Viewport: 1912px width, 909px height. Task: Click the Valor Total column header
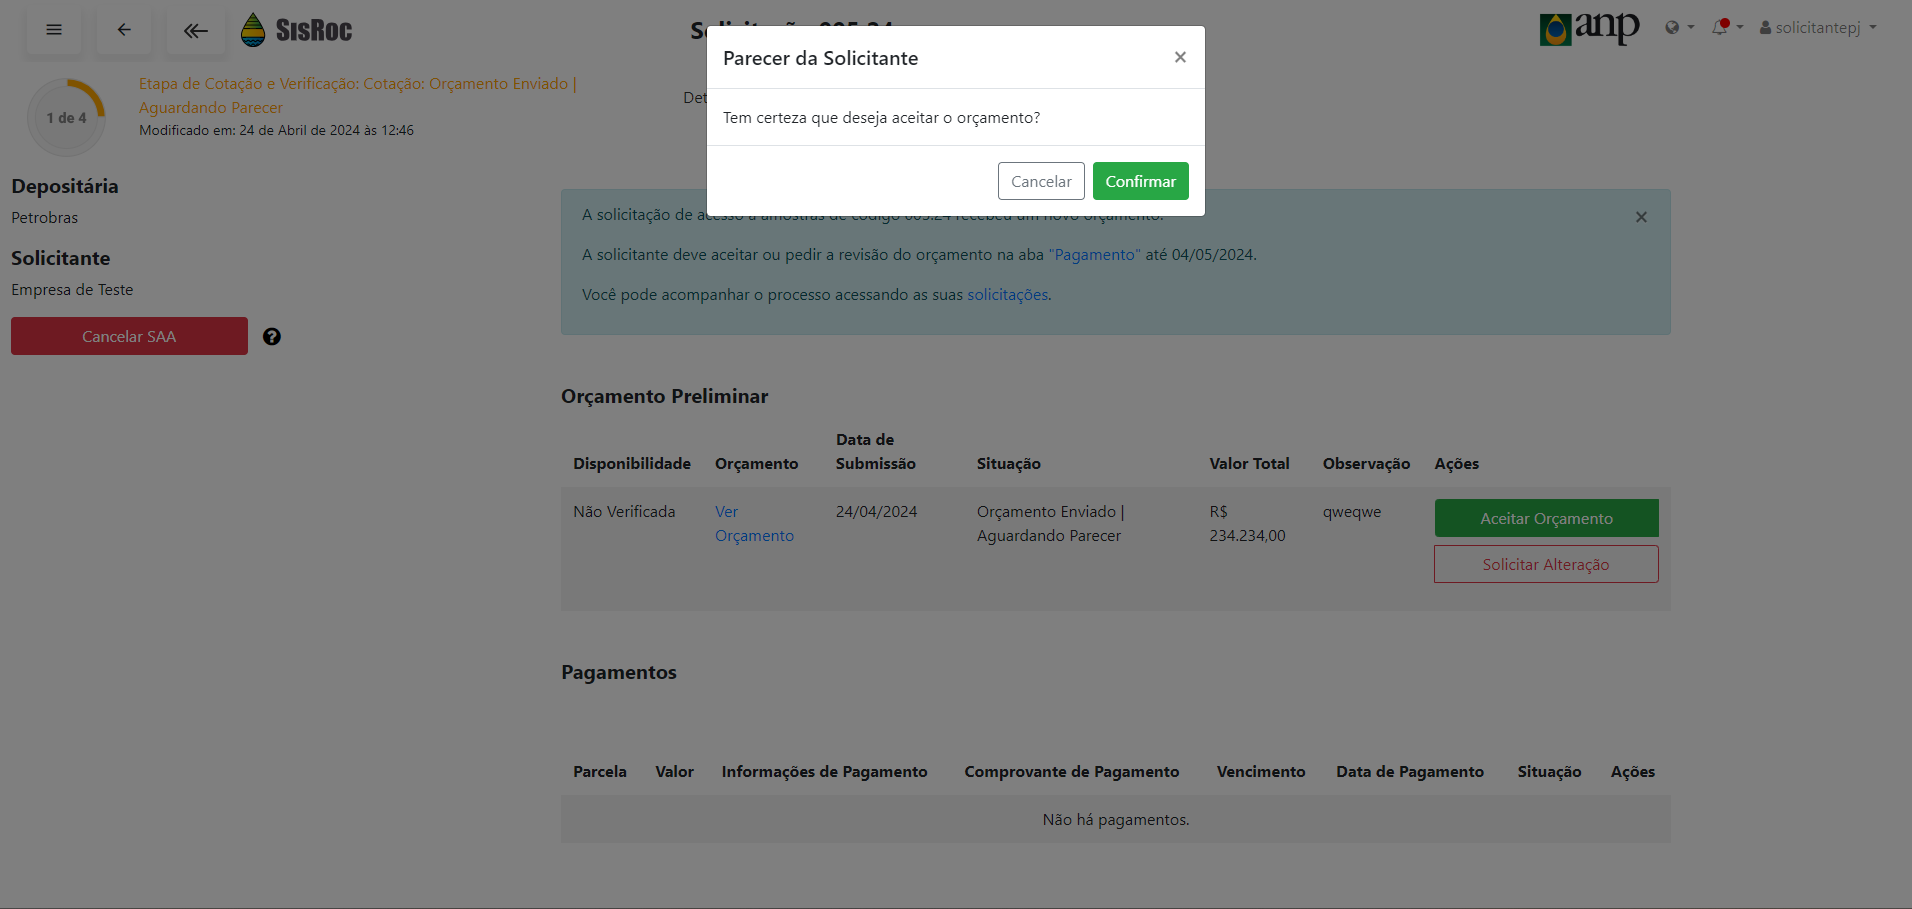(x=1250, y=464)
